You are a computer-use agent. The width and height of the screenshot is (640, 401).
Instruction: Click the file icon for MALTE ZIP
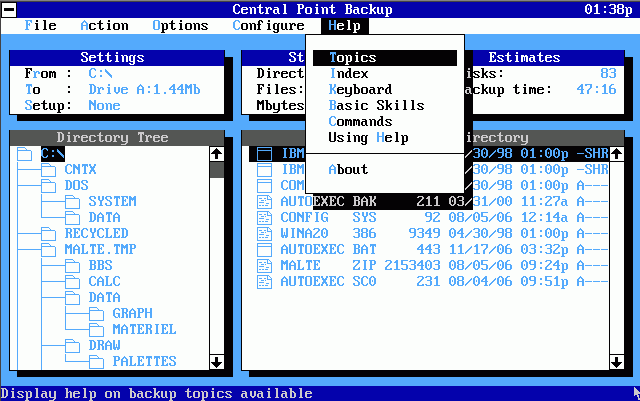click(264, 266)
